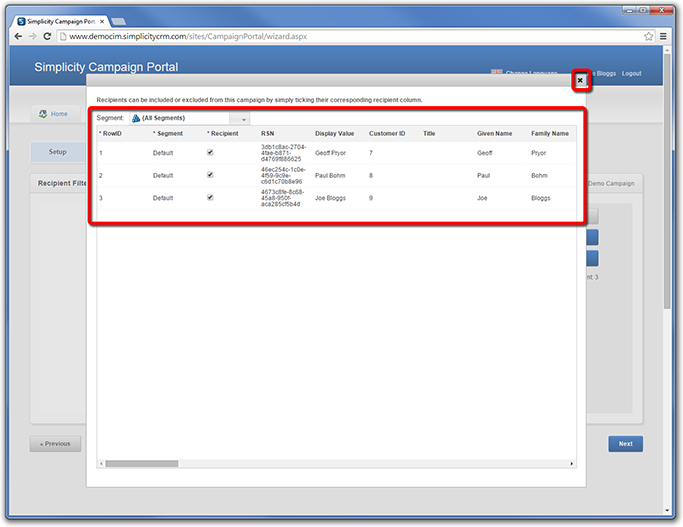This screenshot has height=527, width=683.
Task: Click the RSN beginning 46ec254c-1c0e
Action: [283, 176]
